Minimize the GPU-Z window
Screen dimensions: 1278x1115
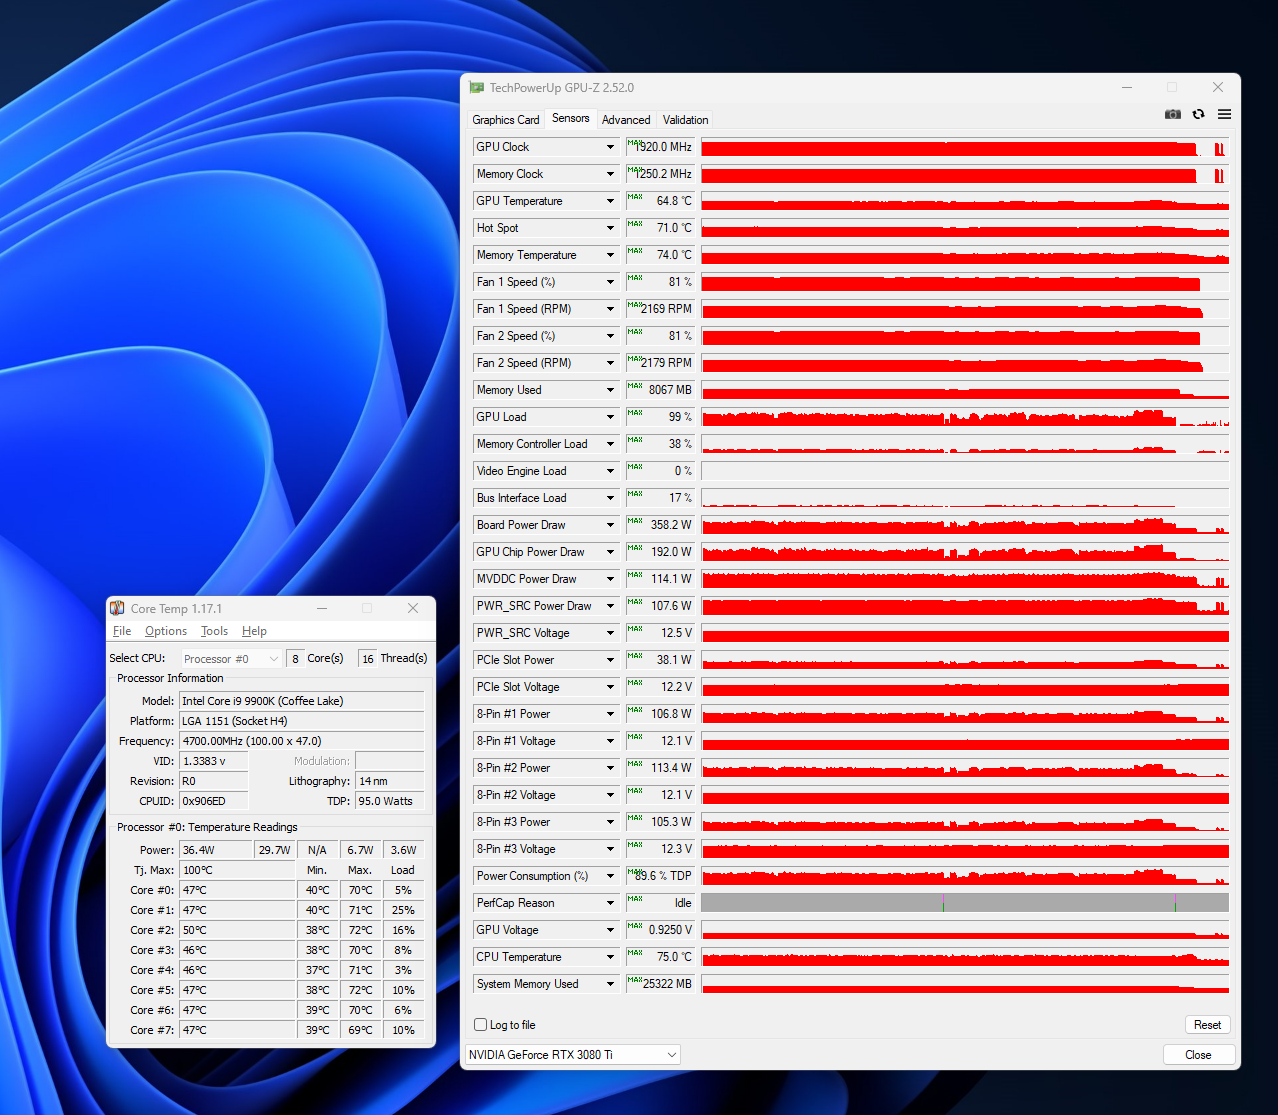tap(1127, 88)
